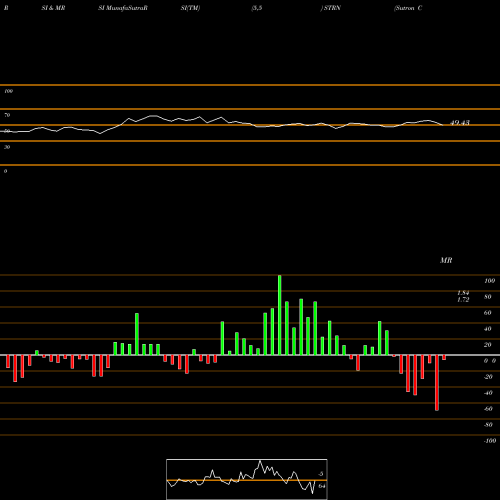The width and height of the screenshot is (500, 500).
Task: Click the ") STRN" ticker text
Action: click(331, 8)
